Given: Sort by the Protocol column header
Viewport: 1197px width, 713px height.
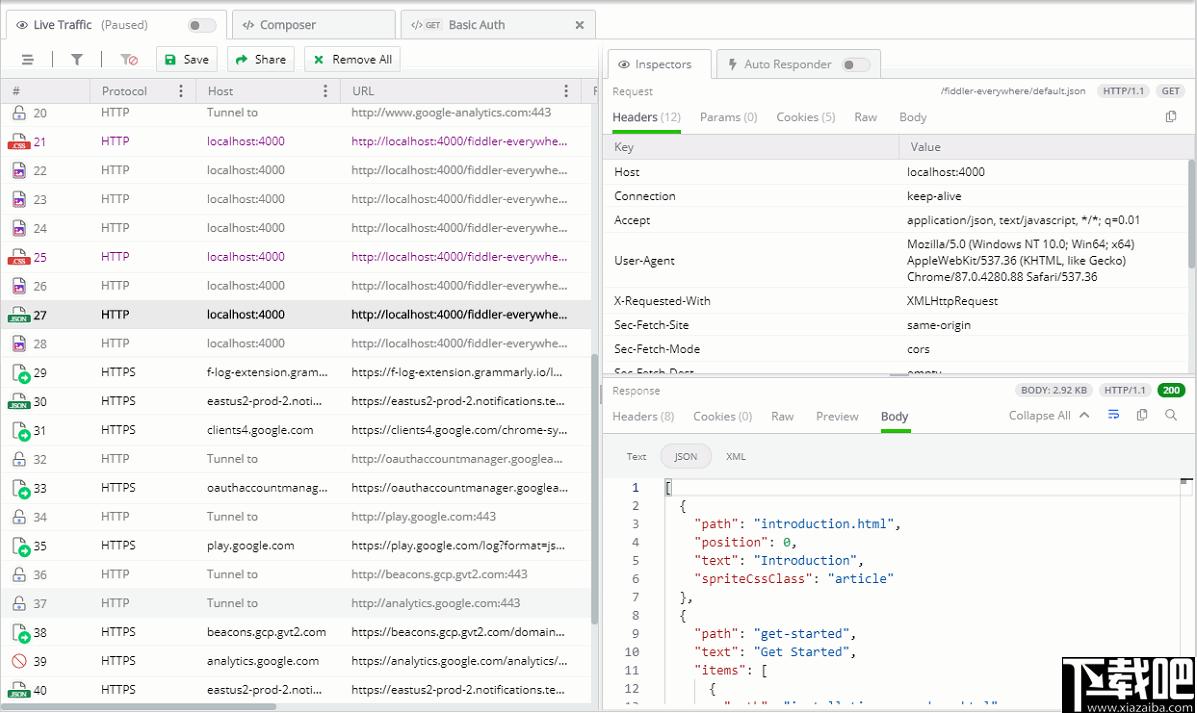Looking at the screenshot, I should 124,91.
